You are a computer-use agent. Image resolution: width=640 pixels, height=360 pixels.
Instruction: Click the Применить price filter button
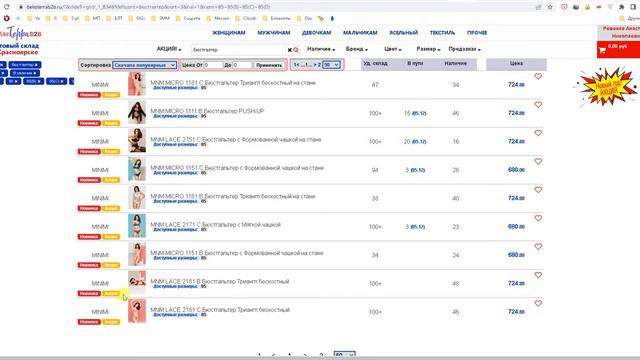coord(269,65)
